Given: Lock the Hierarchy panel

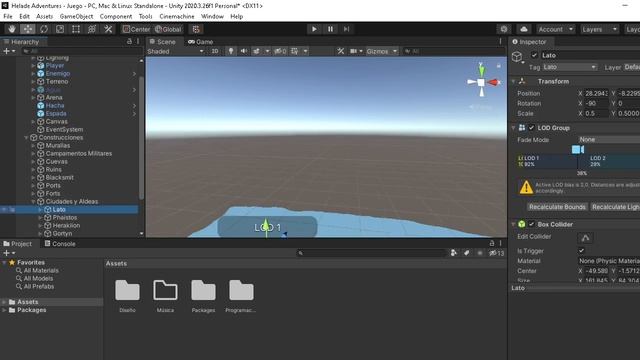Looking at the screenshot, I should [x=129, y=41].
